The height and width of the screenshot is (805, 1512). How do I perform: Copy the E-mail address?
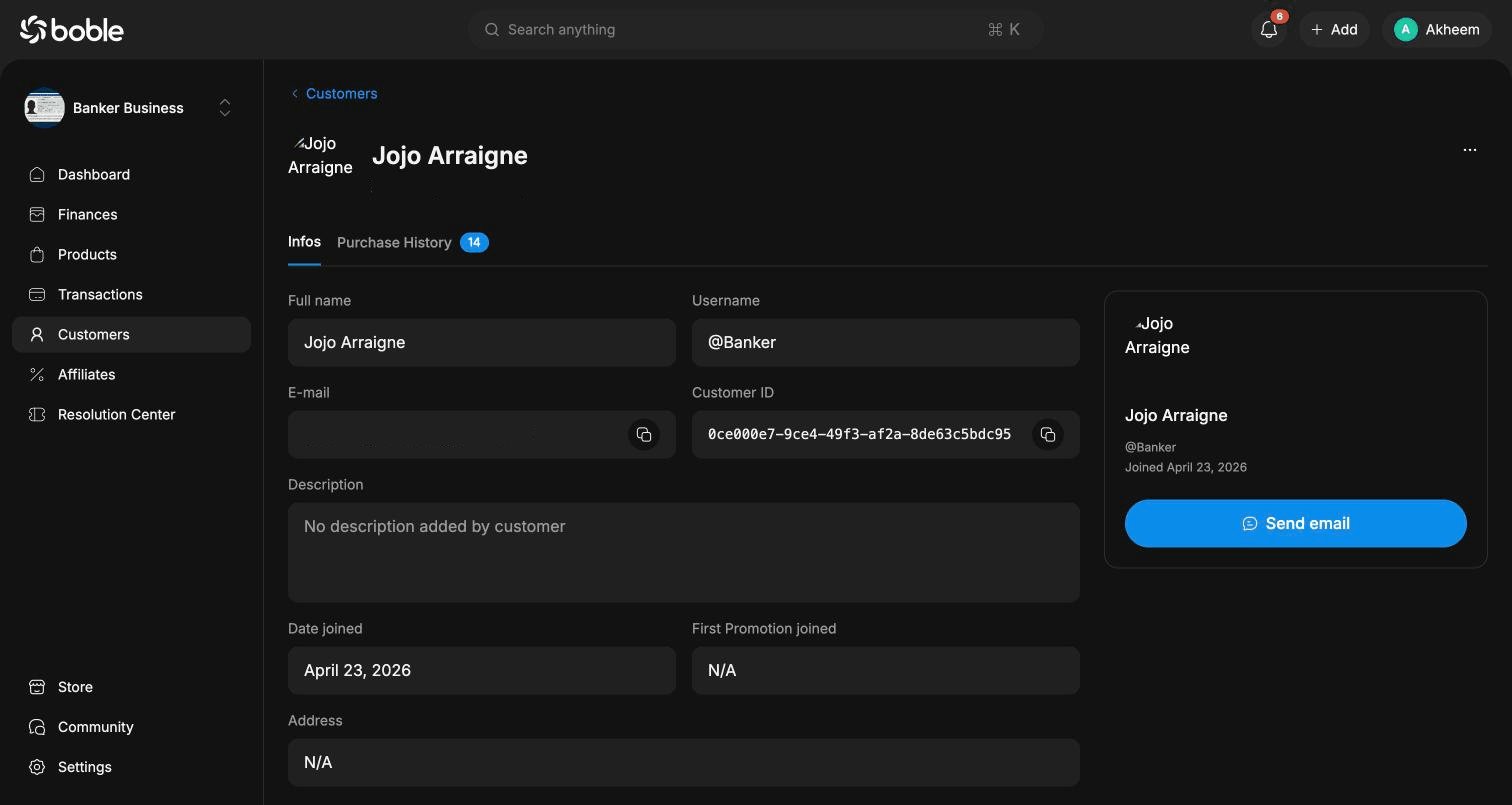tap(644, 435)
